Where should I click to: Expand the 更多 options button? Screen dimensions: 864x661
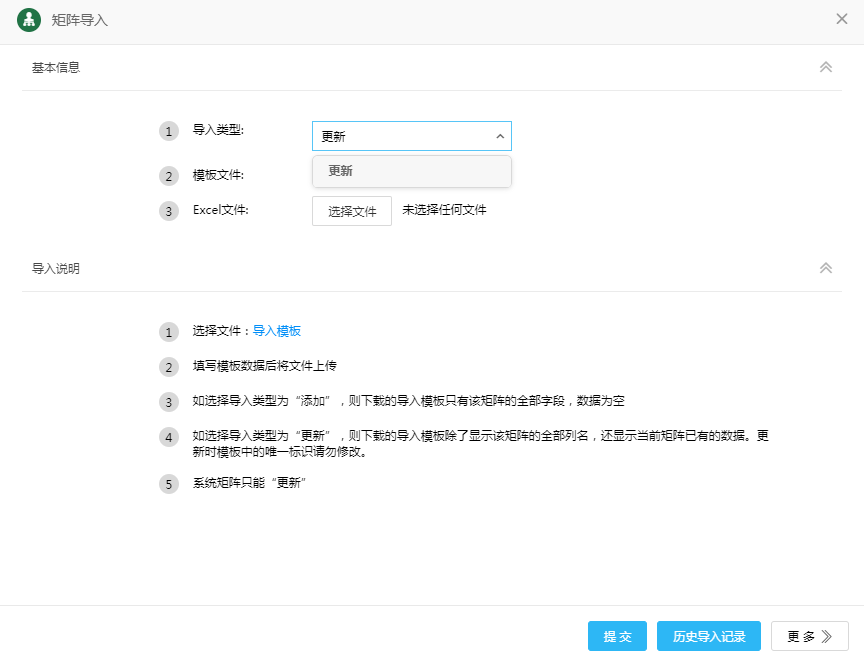(809, 636)
